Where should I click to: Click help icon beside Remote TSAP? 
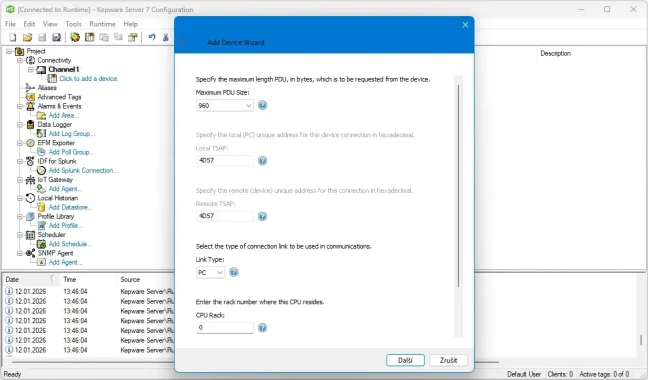(x=262, y=216)
